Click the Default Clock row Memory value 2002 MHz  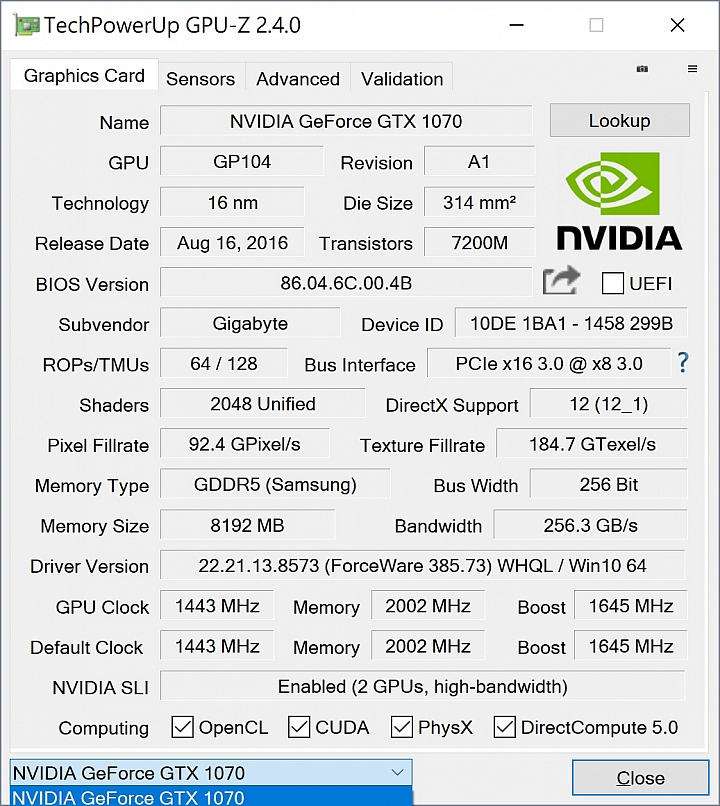[428, 646]
